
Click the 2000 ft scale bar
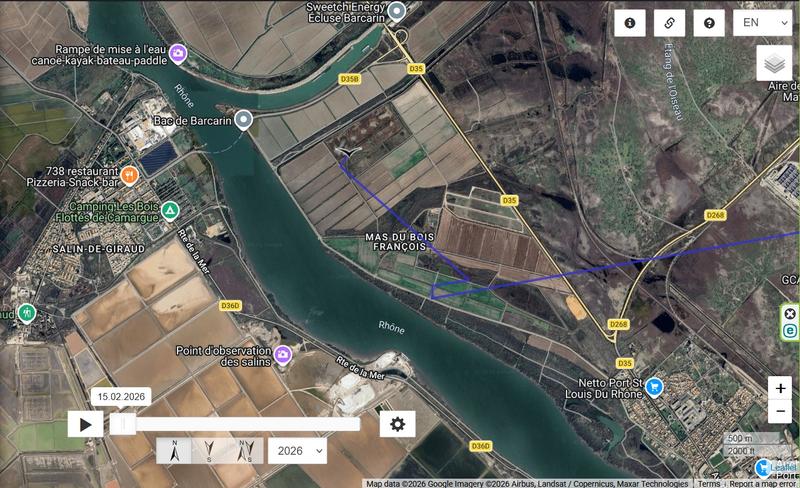[751, 451]
